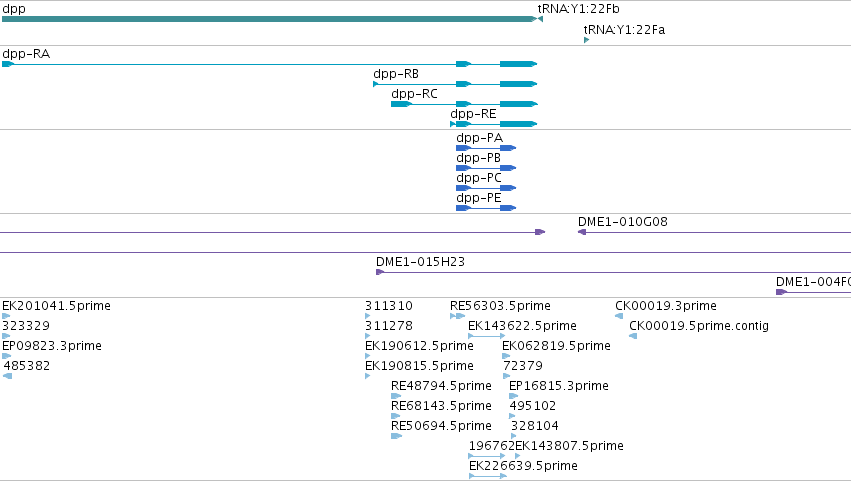
Task: Click EK062819.5prime EST label
Action: point(556,346)
